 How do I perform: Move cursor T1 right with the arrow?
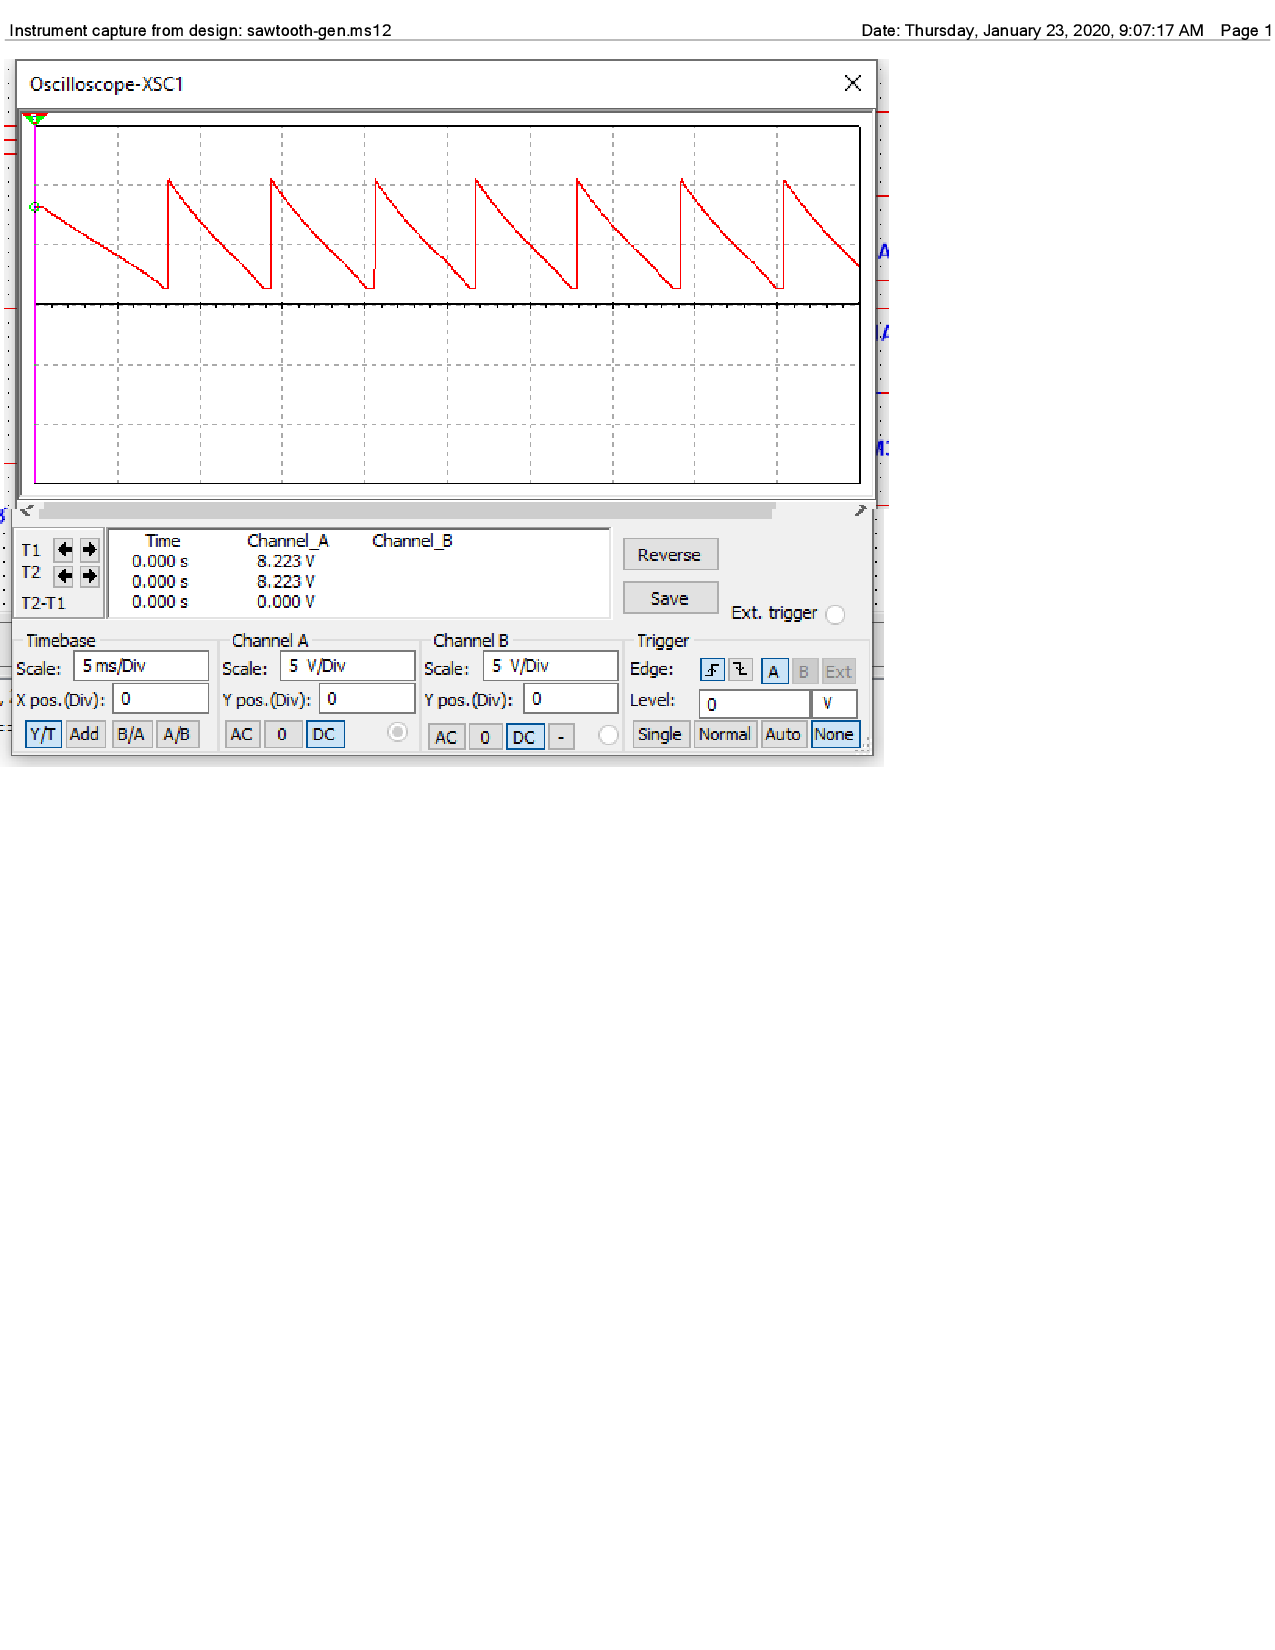90,549
